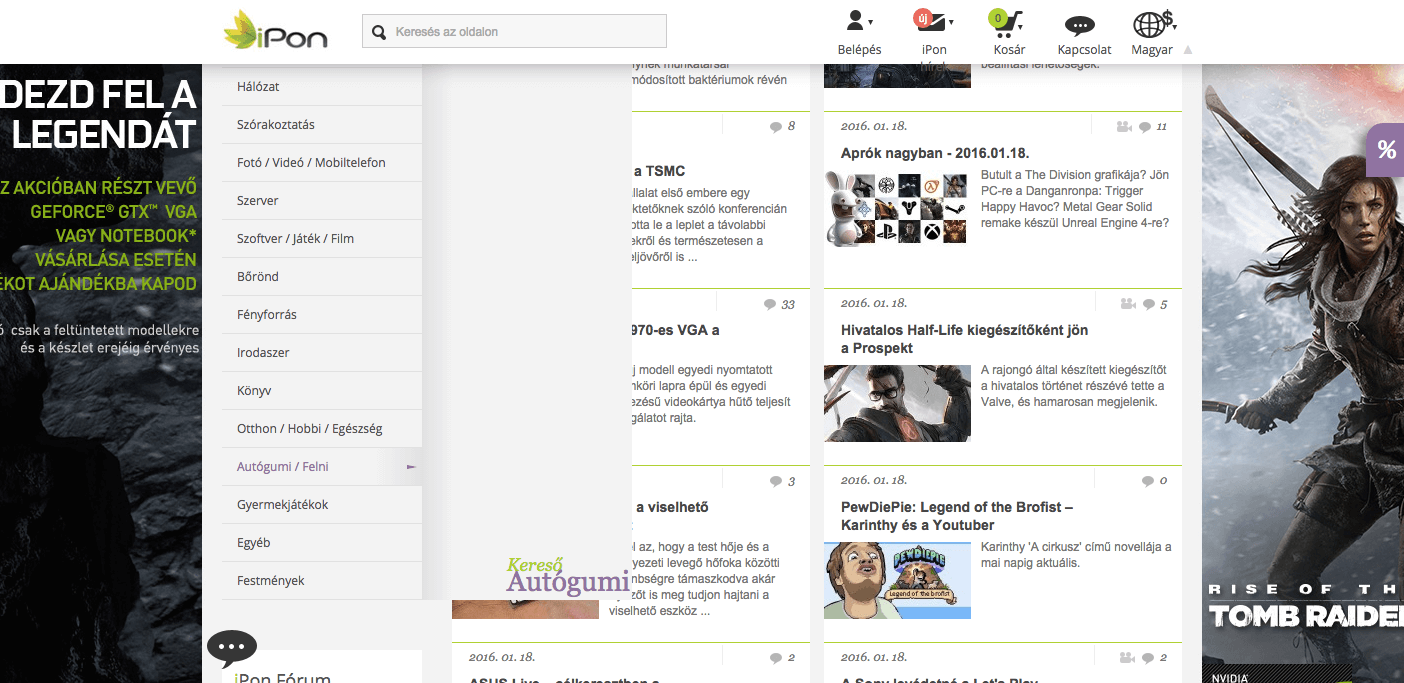1404x683 pixels.
Task: Click comment icon with 3 comments
Action: tap(775, 482)
